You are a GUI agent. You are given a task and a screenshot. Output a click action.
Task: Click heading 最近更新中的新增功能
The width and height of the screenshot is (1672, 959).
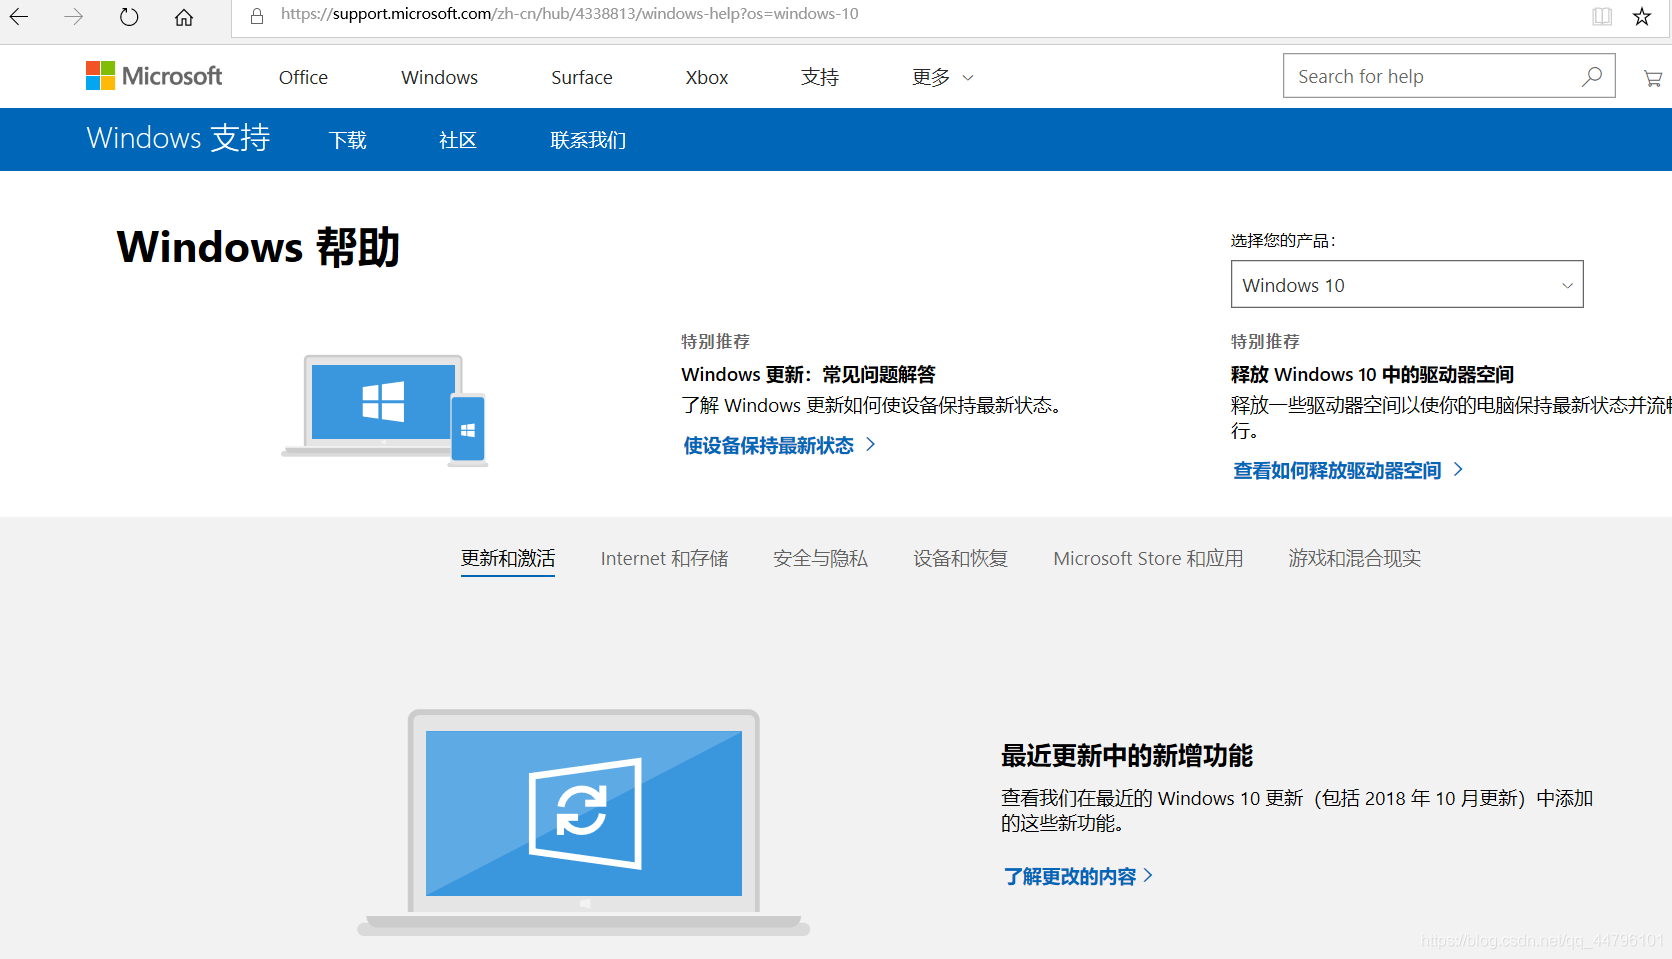click(x=1127, y=755)
